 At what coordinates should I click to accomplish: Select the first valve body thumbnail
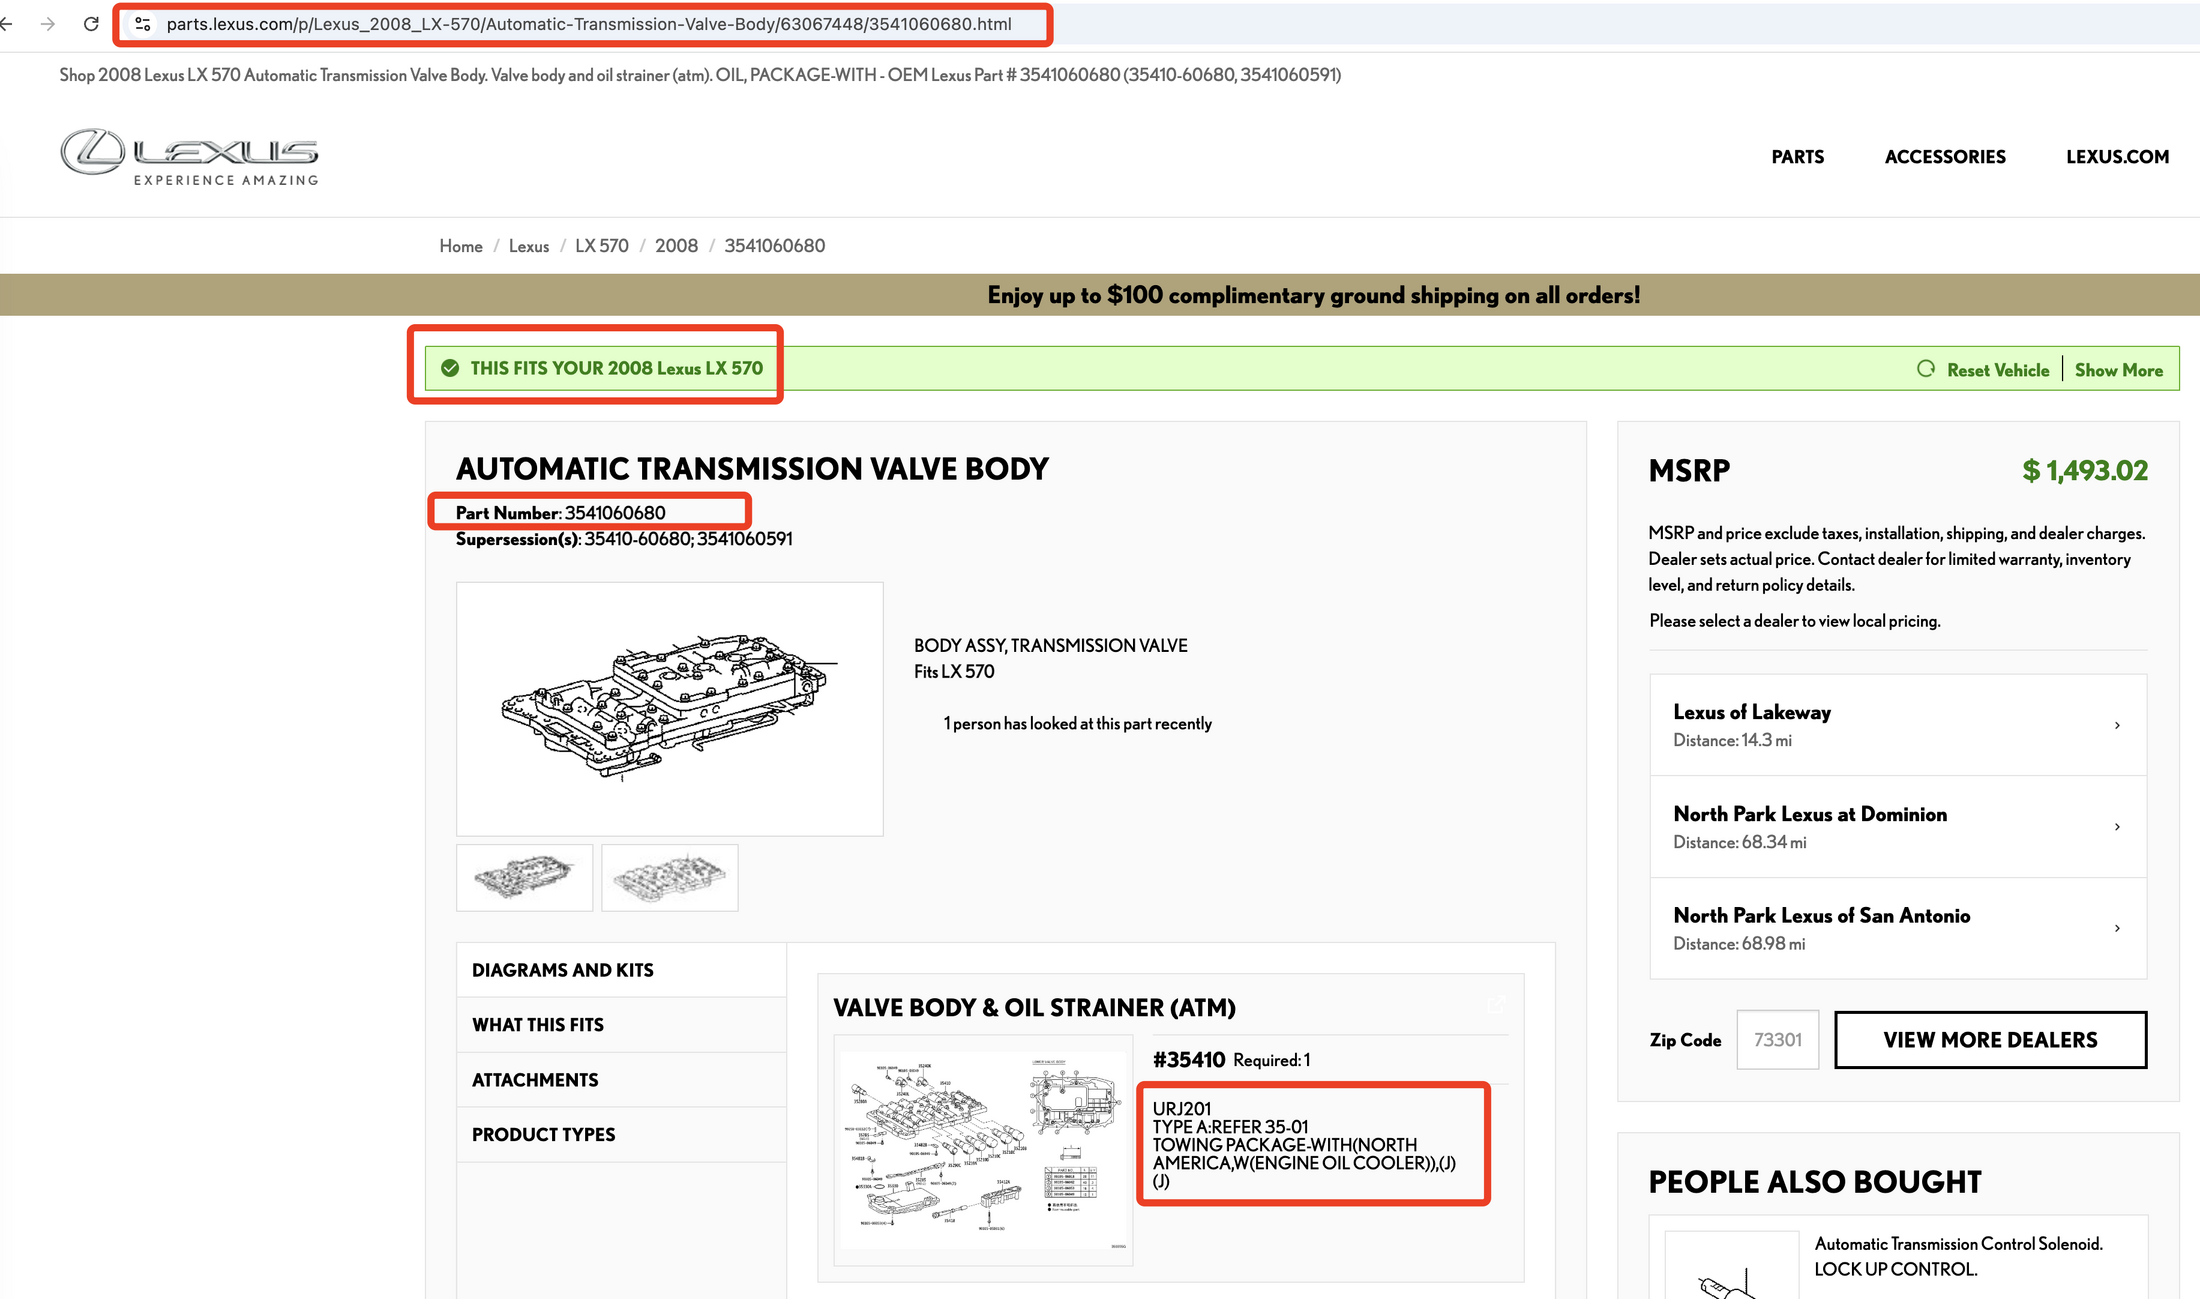point(525,878)
